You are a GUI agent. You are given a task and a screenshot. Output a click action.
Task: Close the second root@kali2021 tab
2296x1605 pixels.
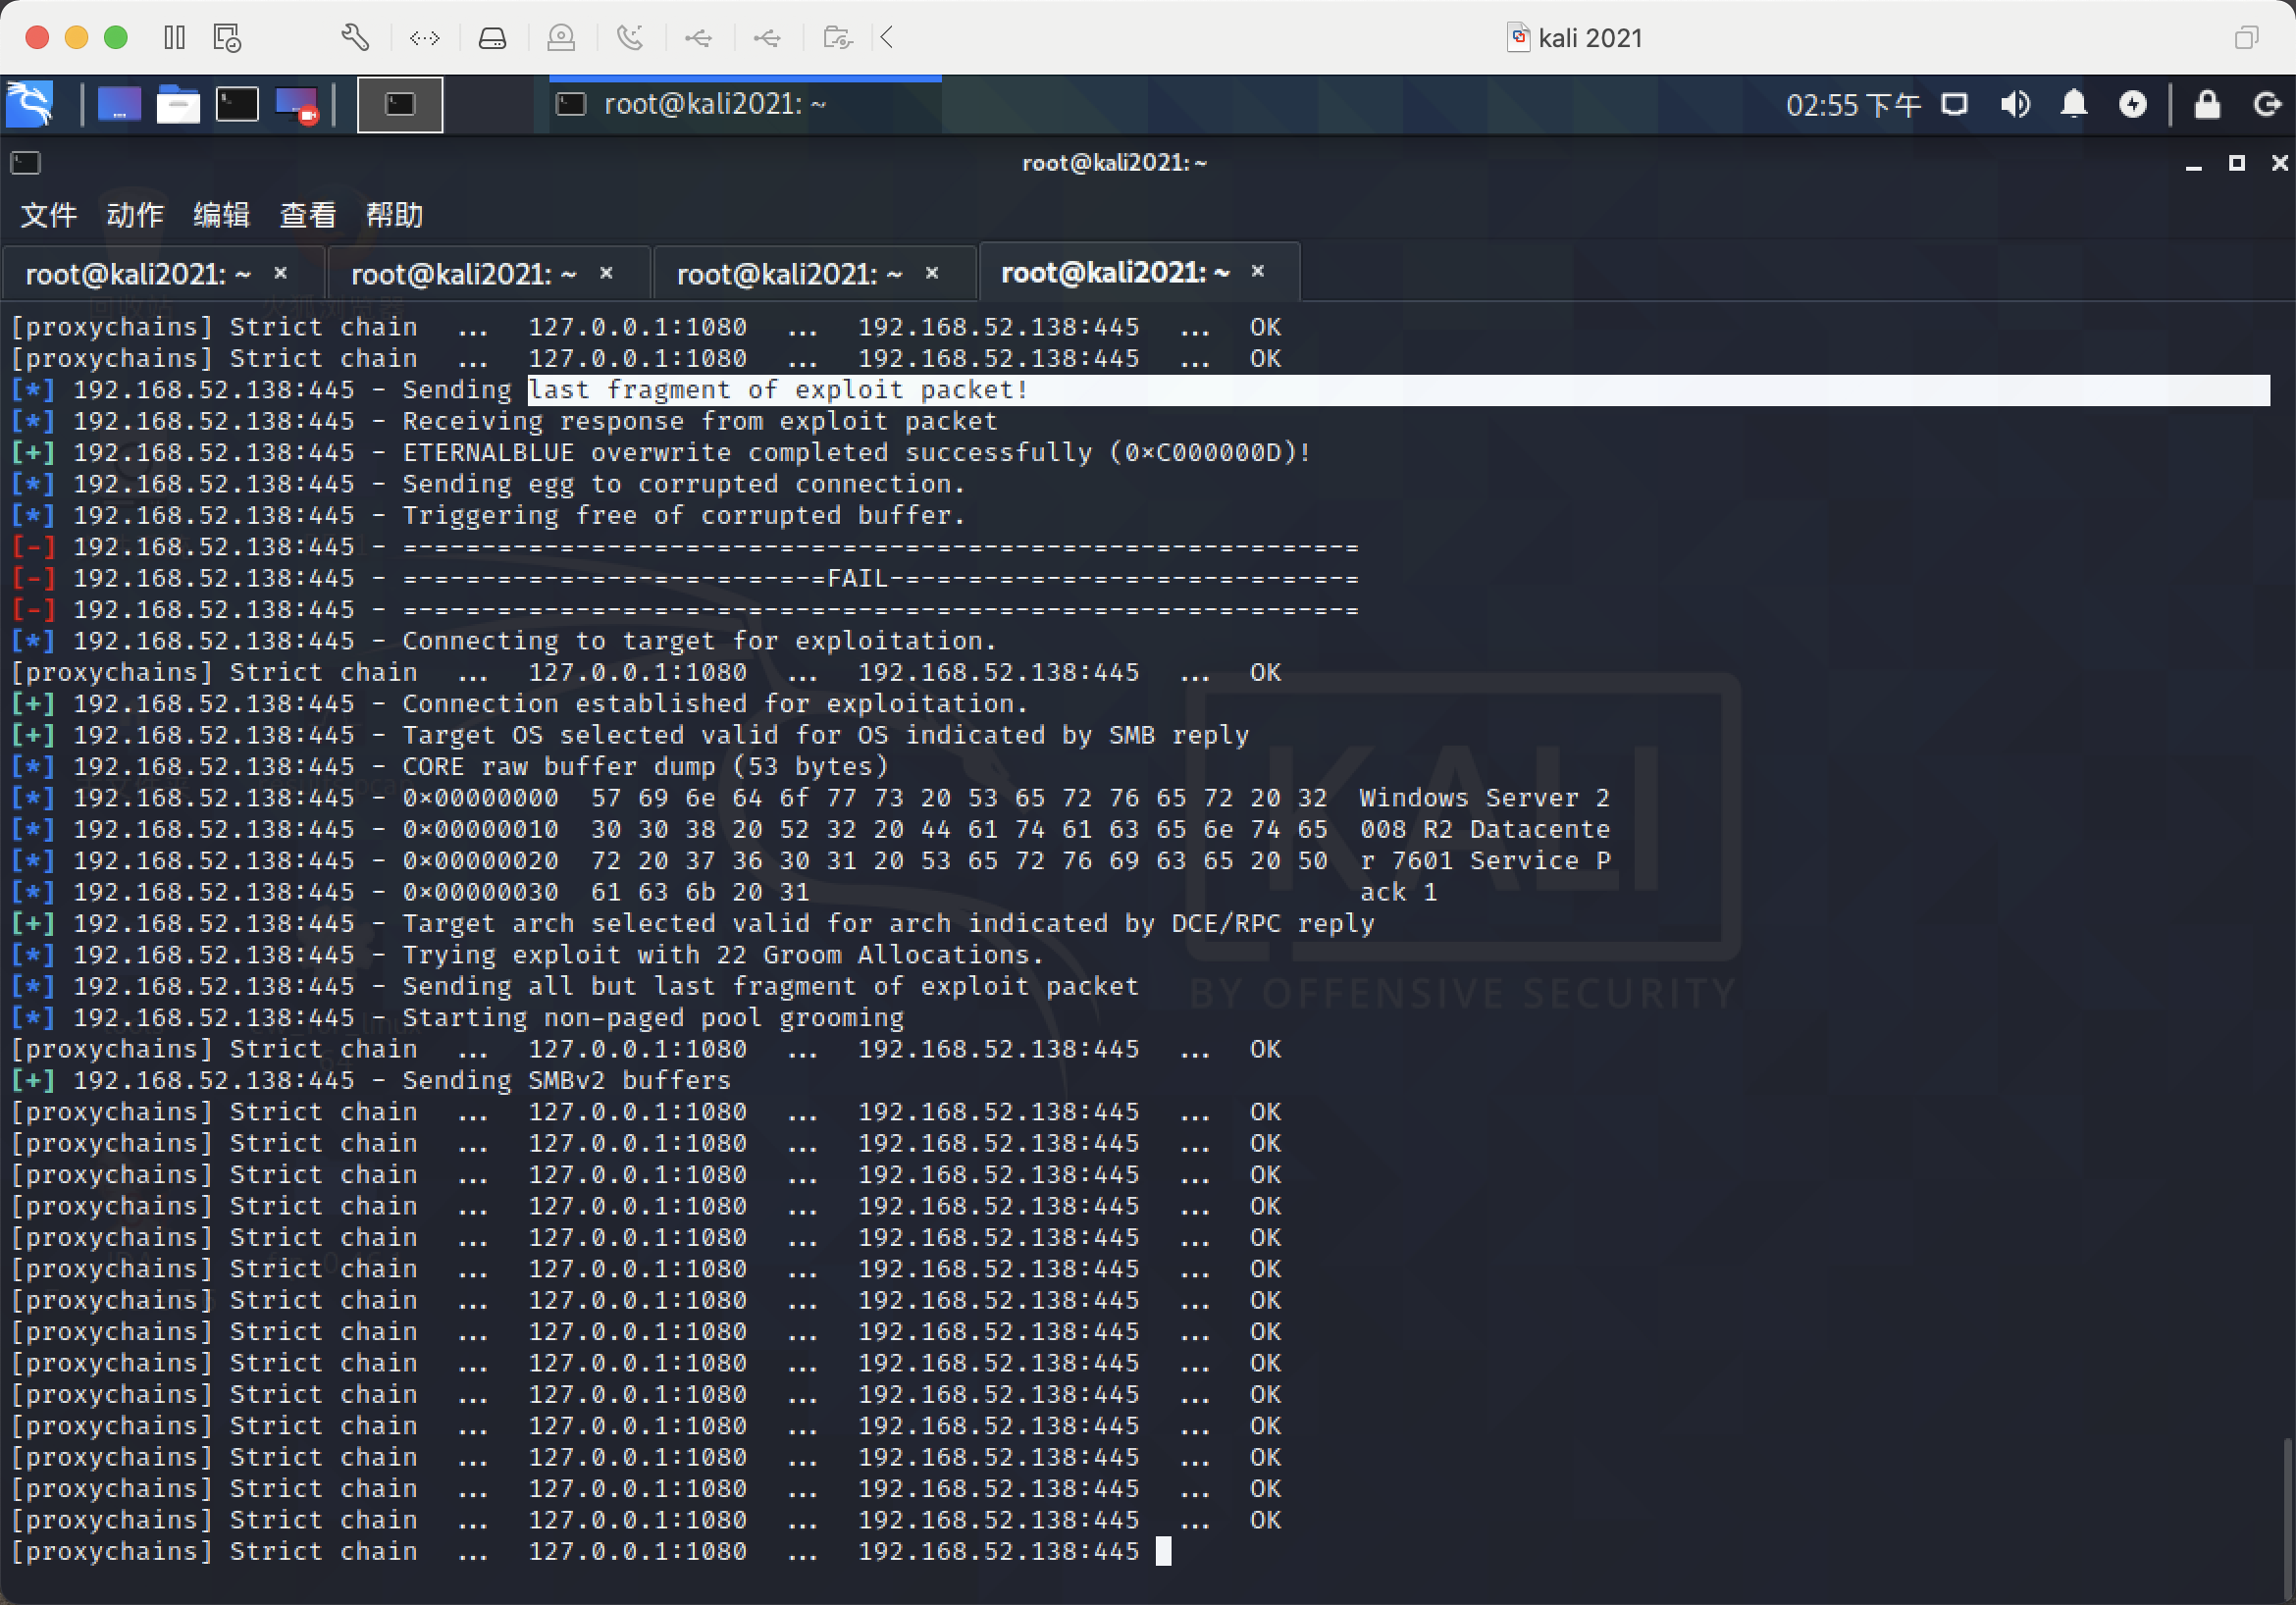pos(606,273)
